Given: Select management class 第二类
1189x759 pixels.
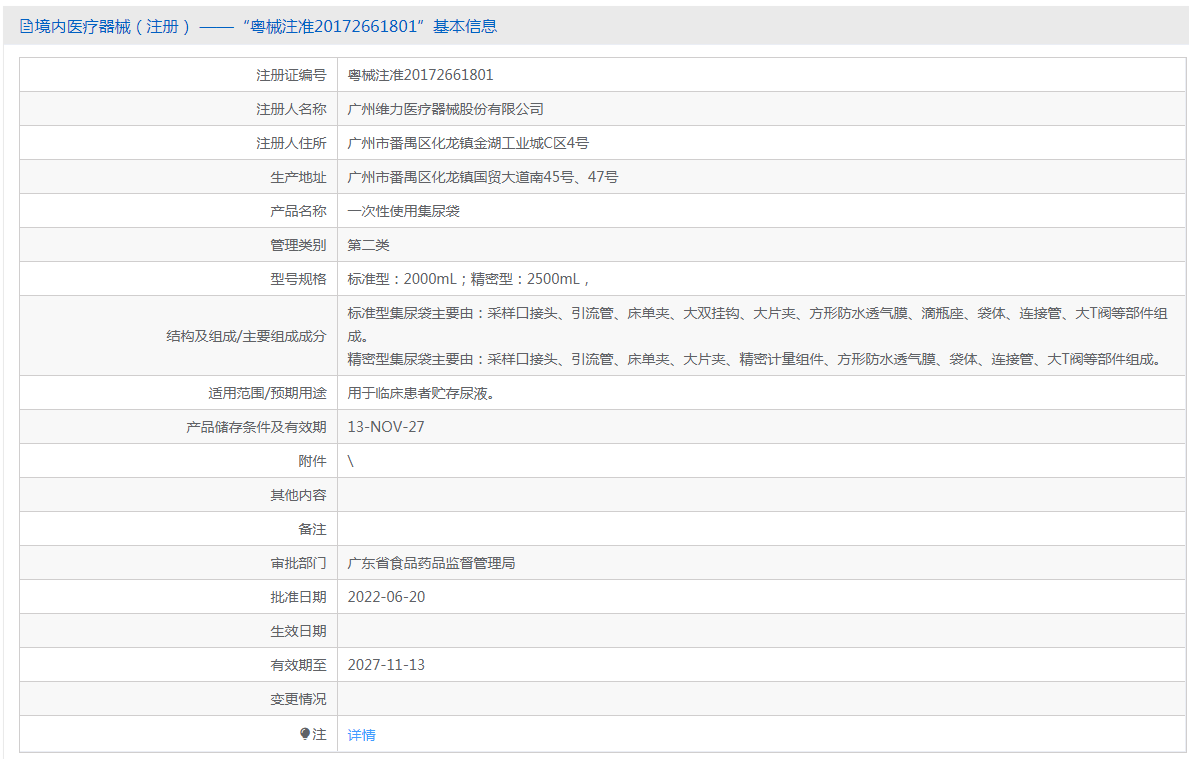Looking at the screenshot, I should [369, 246].
